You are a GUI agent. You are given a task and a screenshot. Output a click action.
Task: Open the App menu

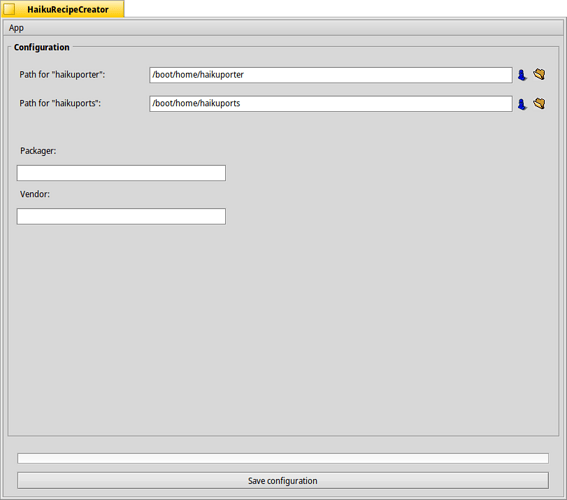tap(16, 28)
